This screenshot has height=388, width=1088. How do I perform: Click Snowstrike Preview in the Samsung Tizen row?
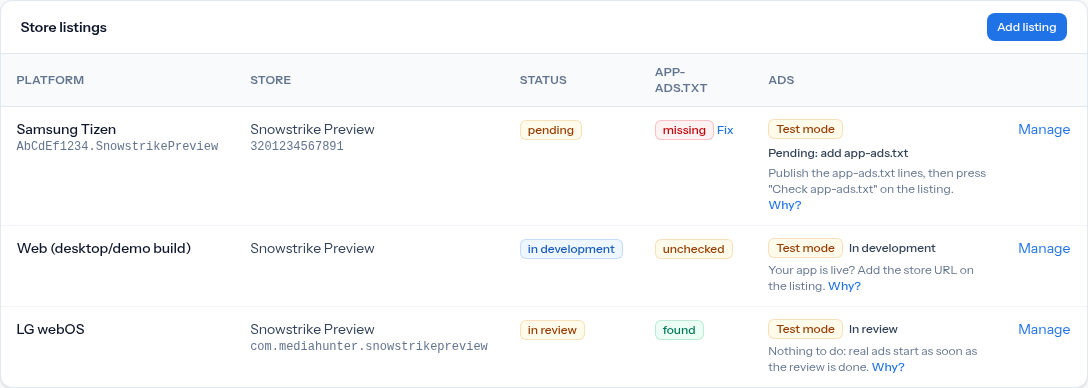pos(312,129)
